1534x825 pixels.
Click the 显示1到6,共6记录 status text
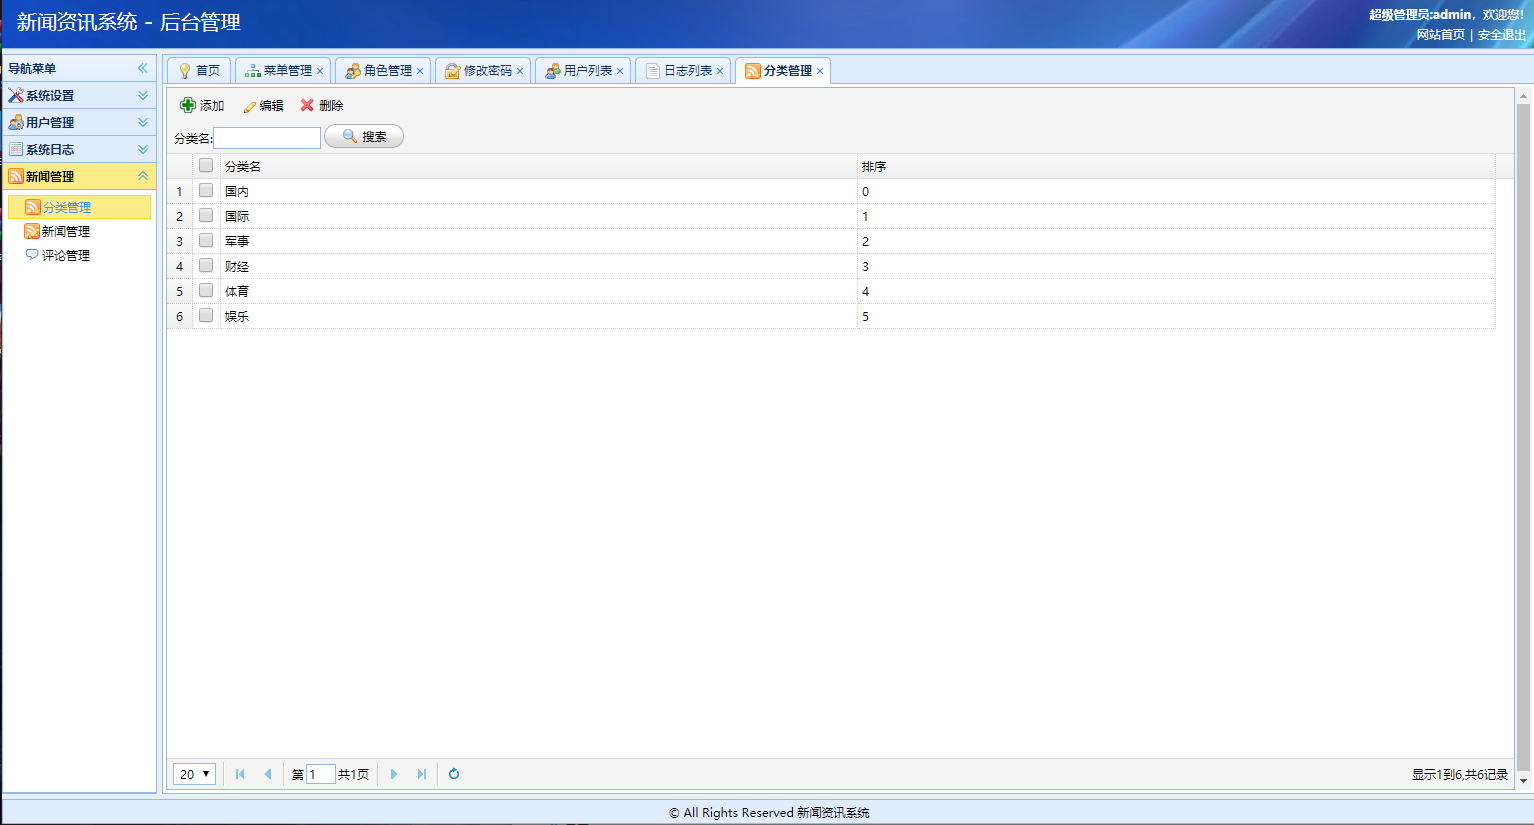(1459, 775)
